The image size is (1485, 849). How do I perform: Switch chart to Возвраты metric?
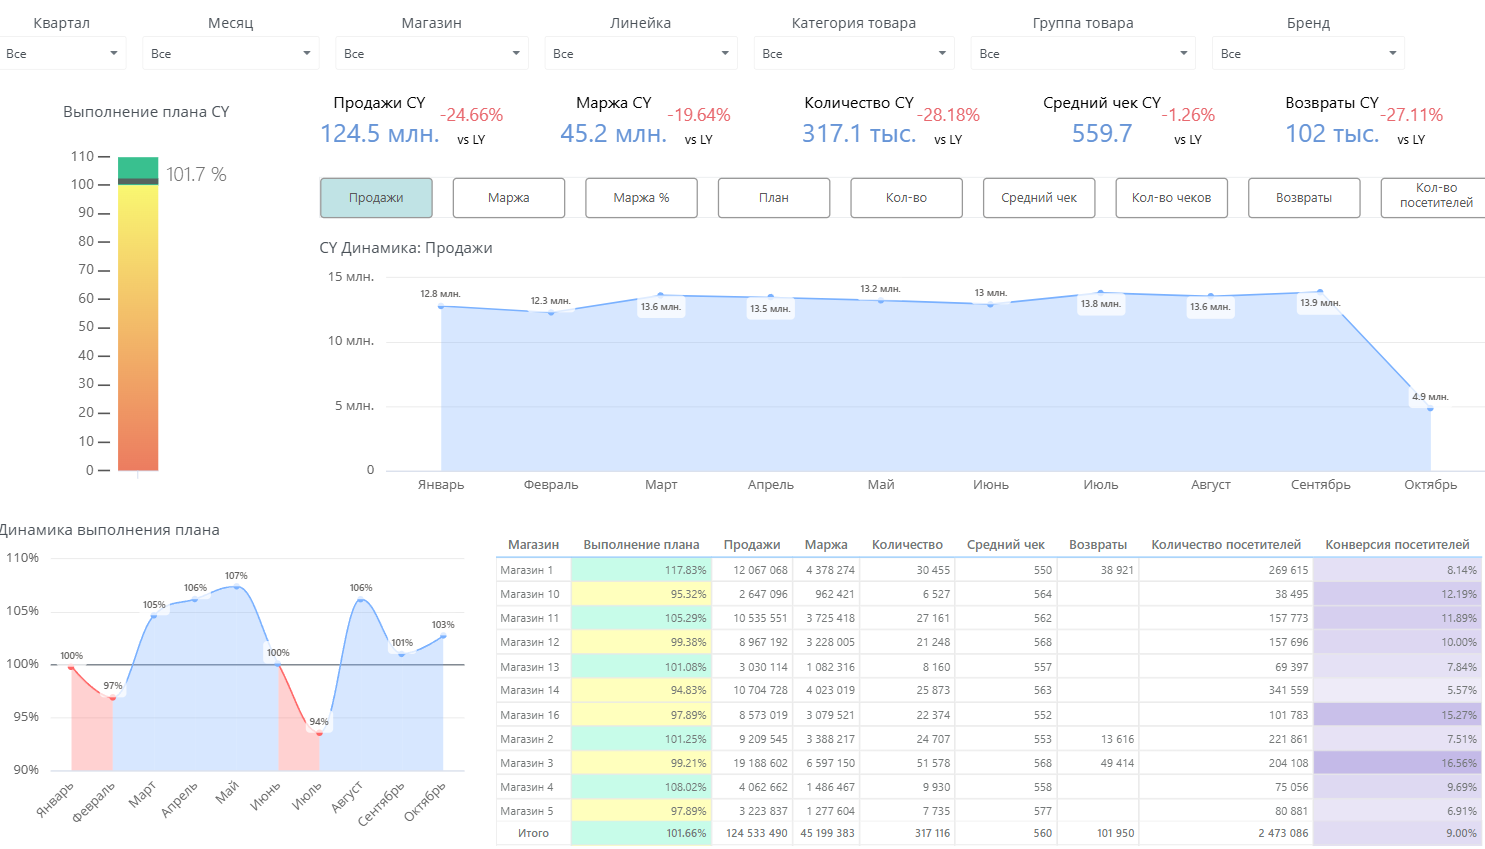tap(1304, 198)
